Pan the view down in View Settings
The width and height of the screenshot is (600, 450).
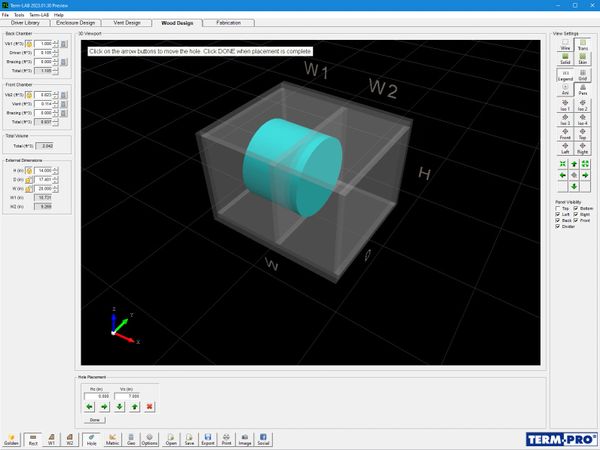click(574, 186)
